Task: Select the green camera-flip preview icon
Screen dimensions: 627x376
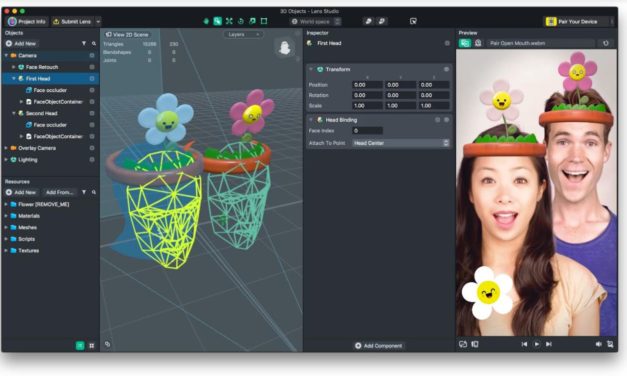Action: coord(465,43)
